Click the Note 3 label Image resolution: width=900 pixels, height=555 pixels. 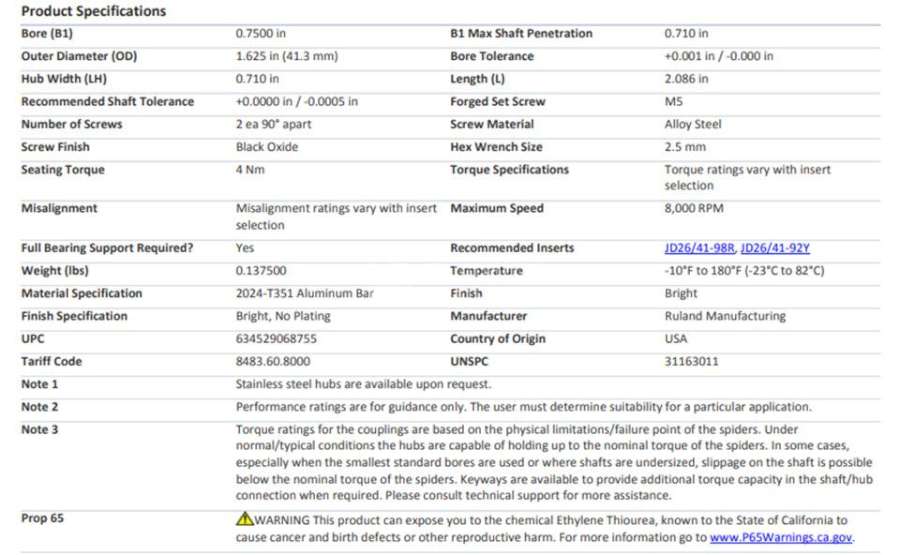point(40,429)
